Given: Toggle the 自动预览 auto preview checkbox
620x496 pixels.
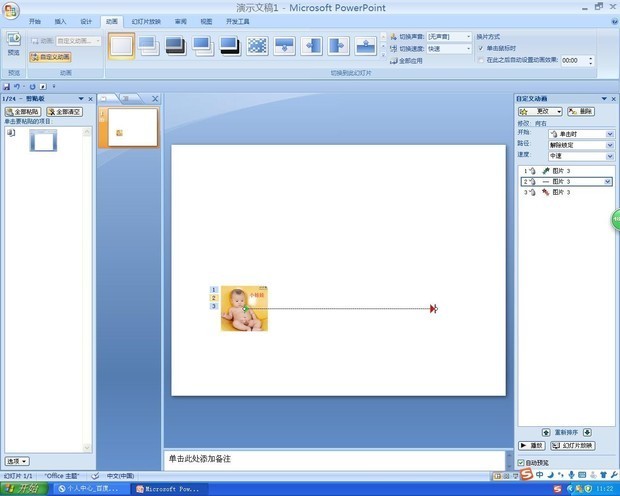Looking at the screenshot, I should (522, 462).
